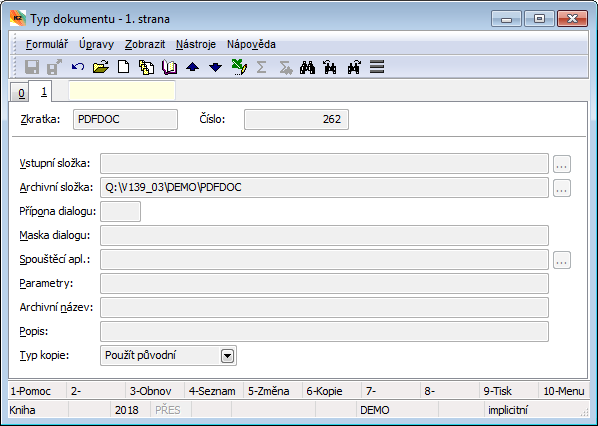Maximize the Typ dokumentu window

[539, 18]
